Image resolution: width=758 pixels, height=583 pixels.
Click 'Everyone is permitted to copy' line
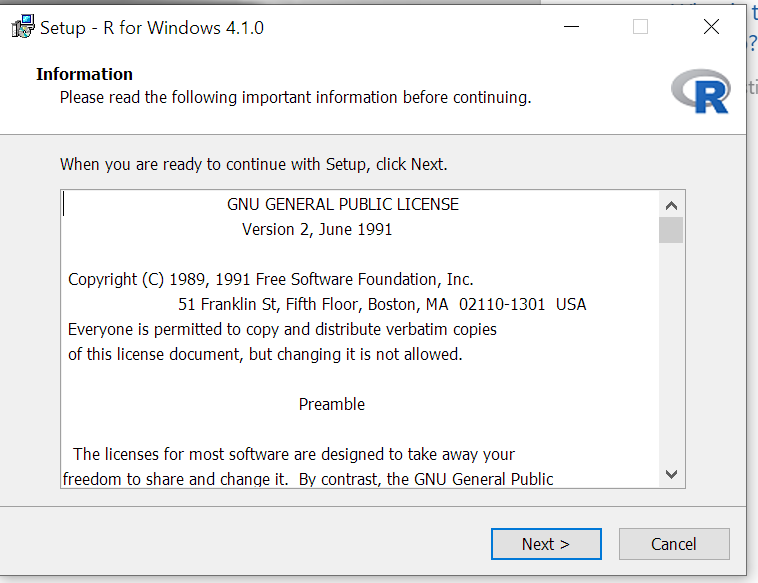282,330
